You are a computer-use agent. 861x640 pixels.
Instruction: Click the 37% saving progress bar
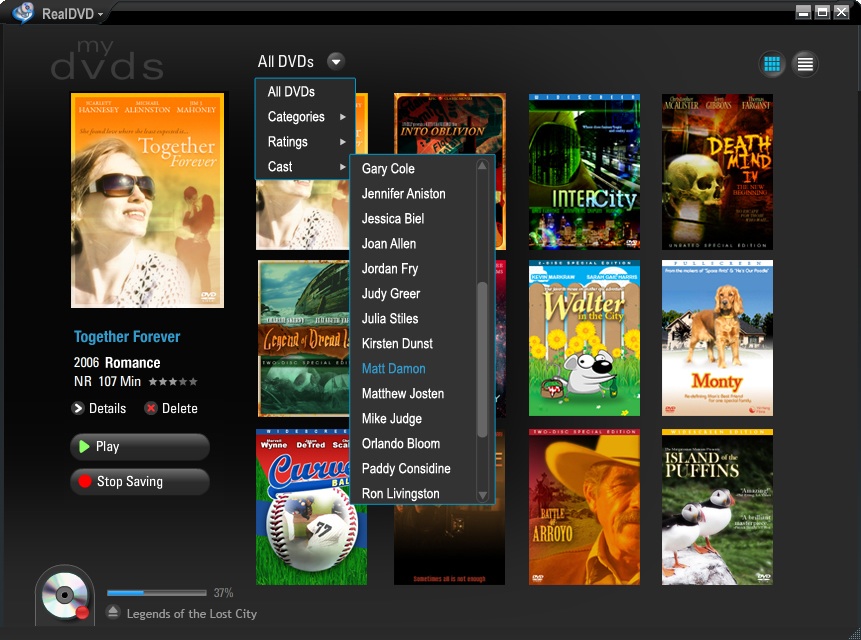coord(156,593)
